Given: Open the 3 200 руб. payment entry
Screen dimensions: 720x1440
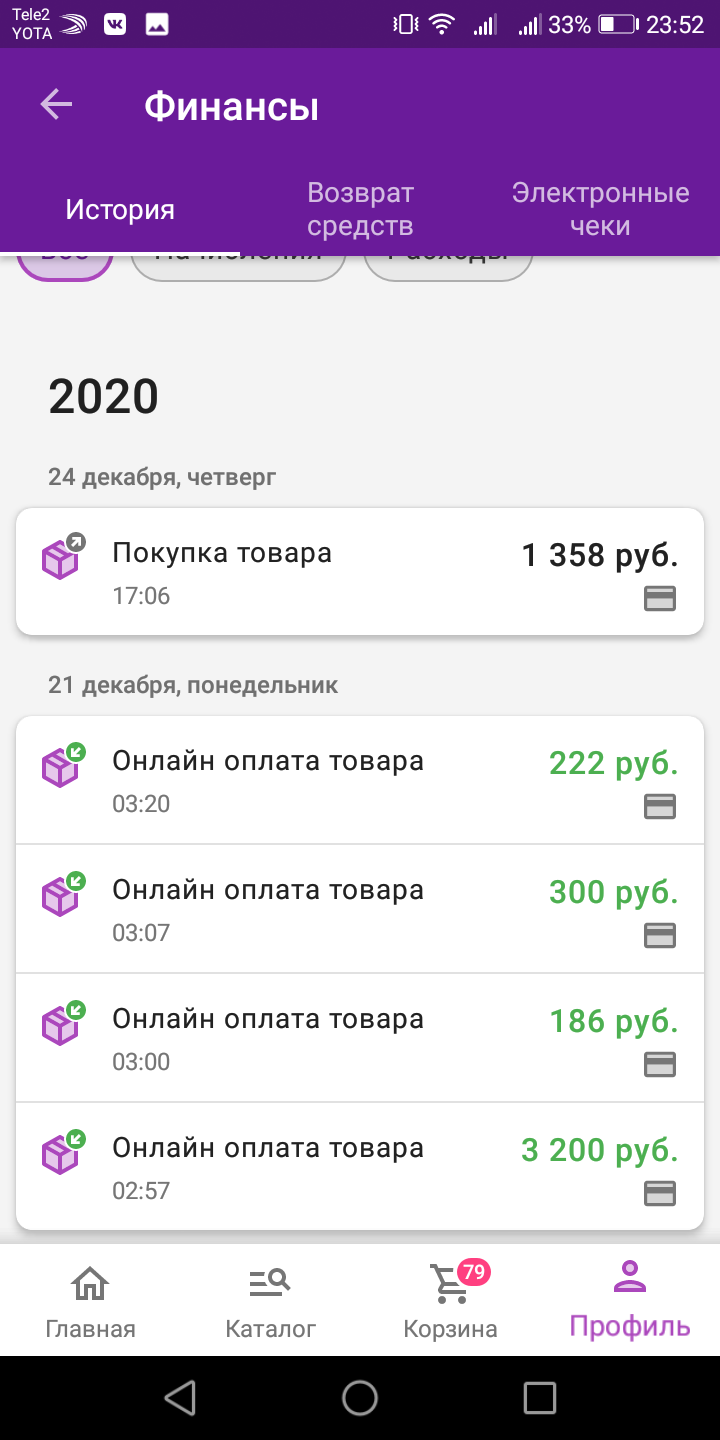Looking at the screenshot, I should click(x=360, y=1166).
